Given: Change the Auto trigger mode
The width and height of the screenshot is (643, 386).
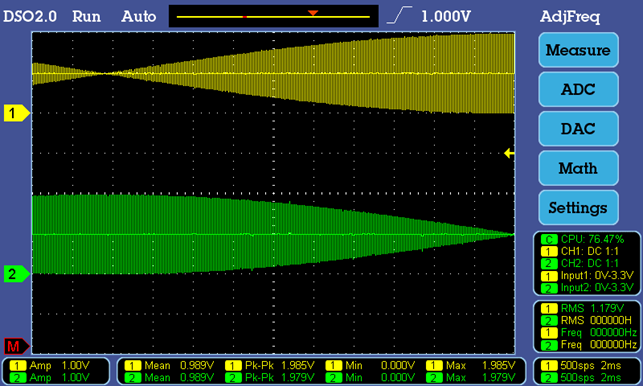Looking at the screenshot, I should click(x=139, y=16).
